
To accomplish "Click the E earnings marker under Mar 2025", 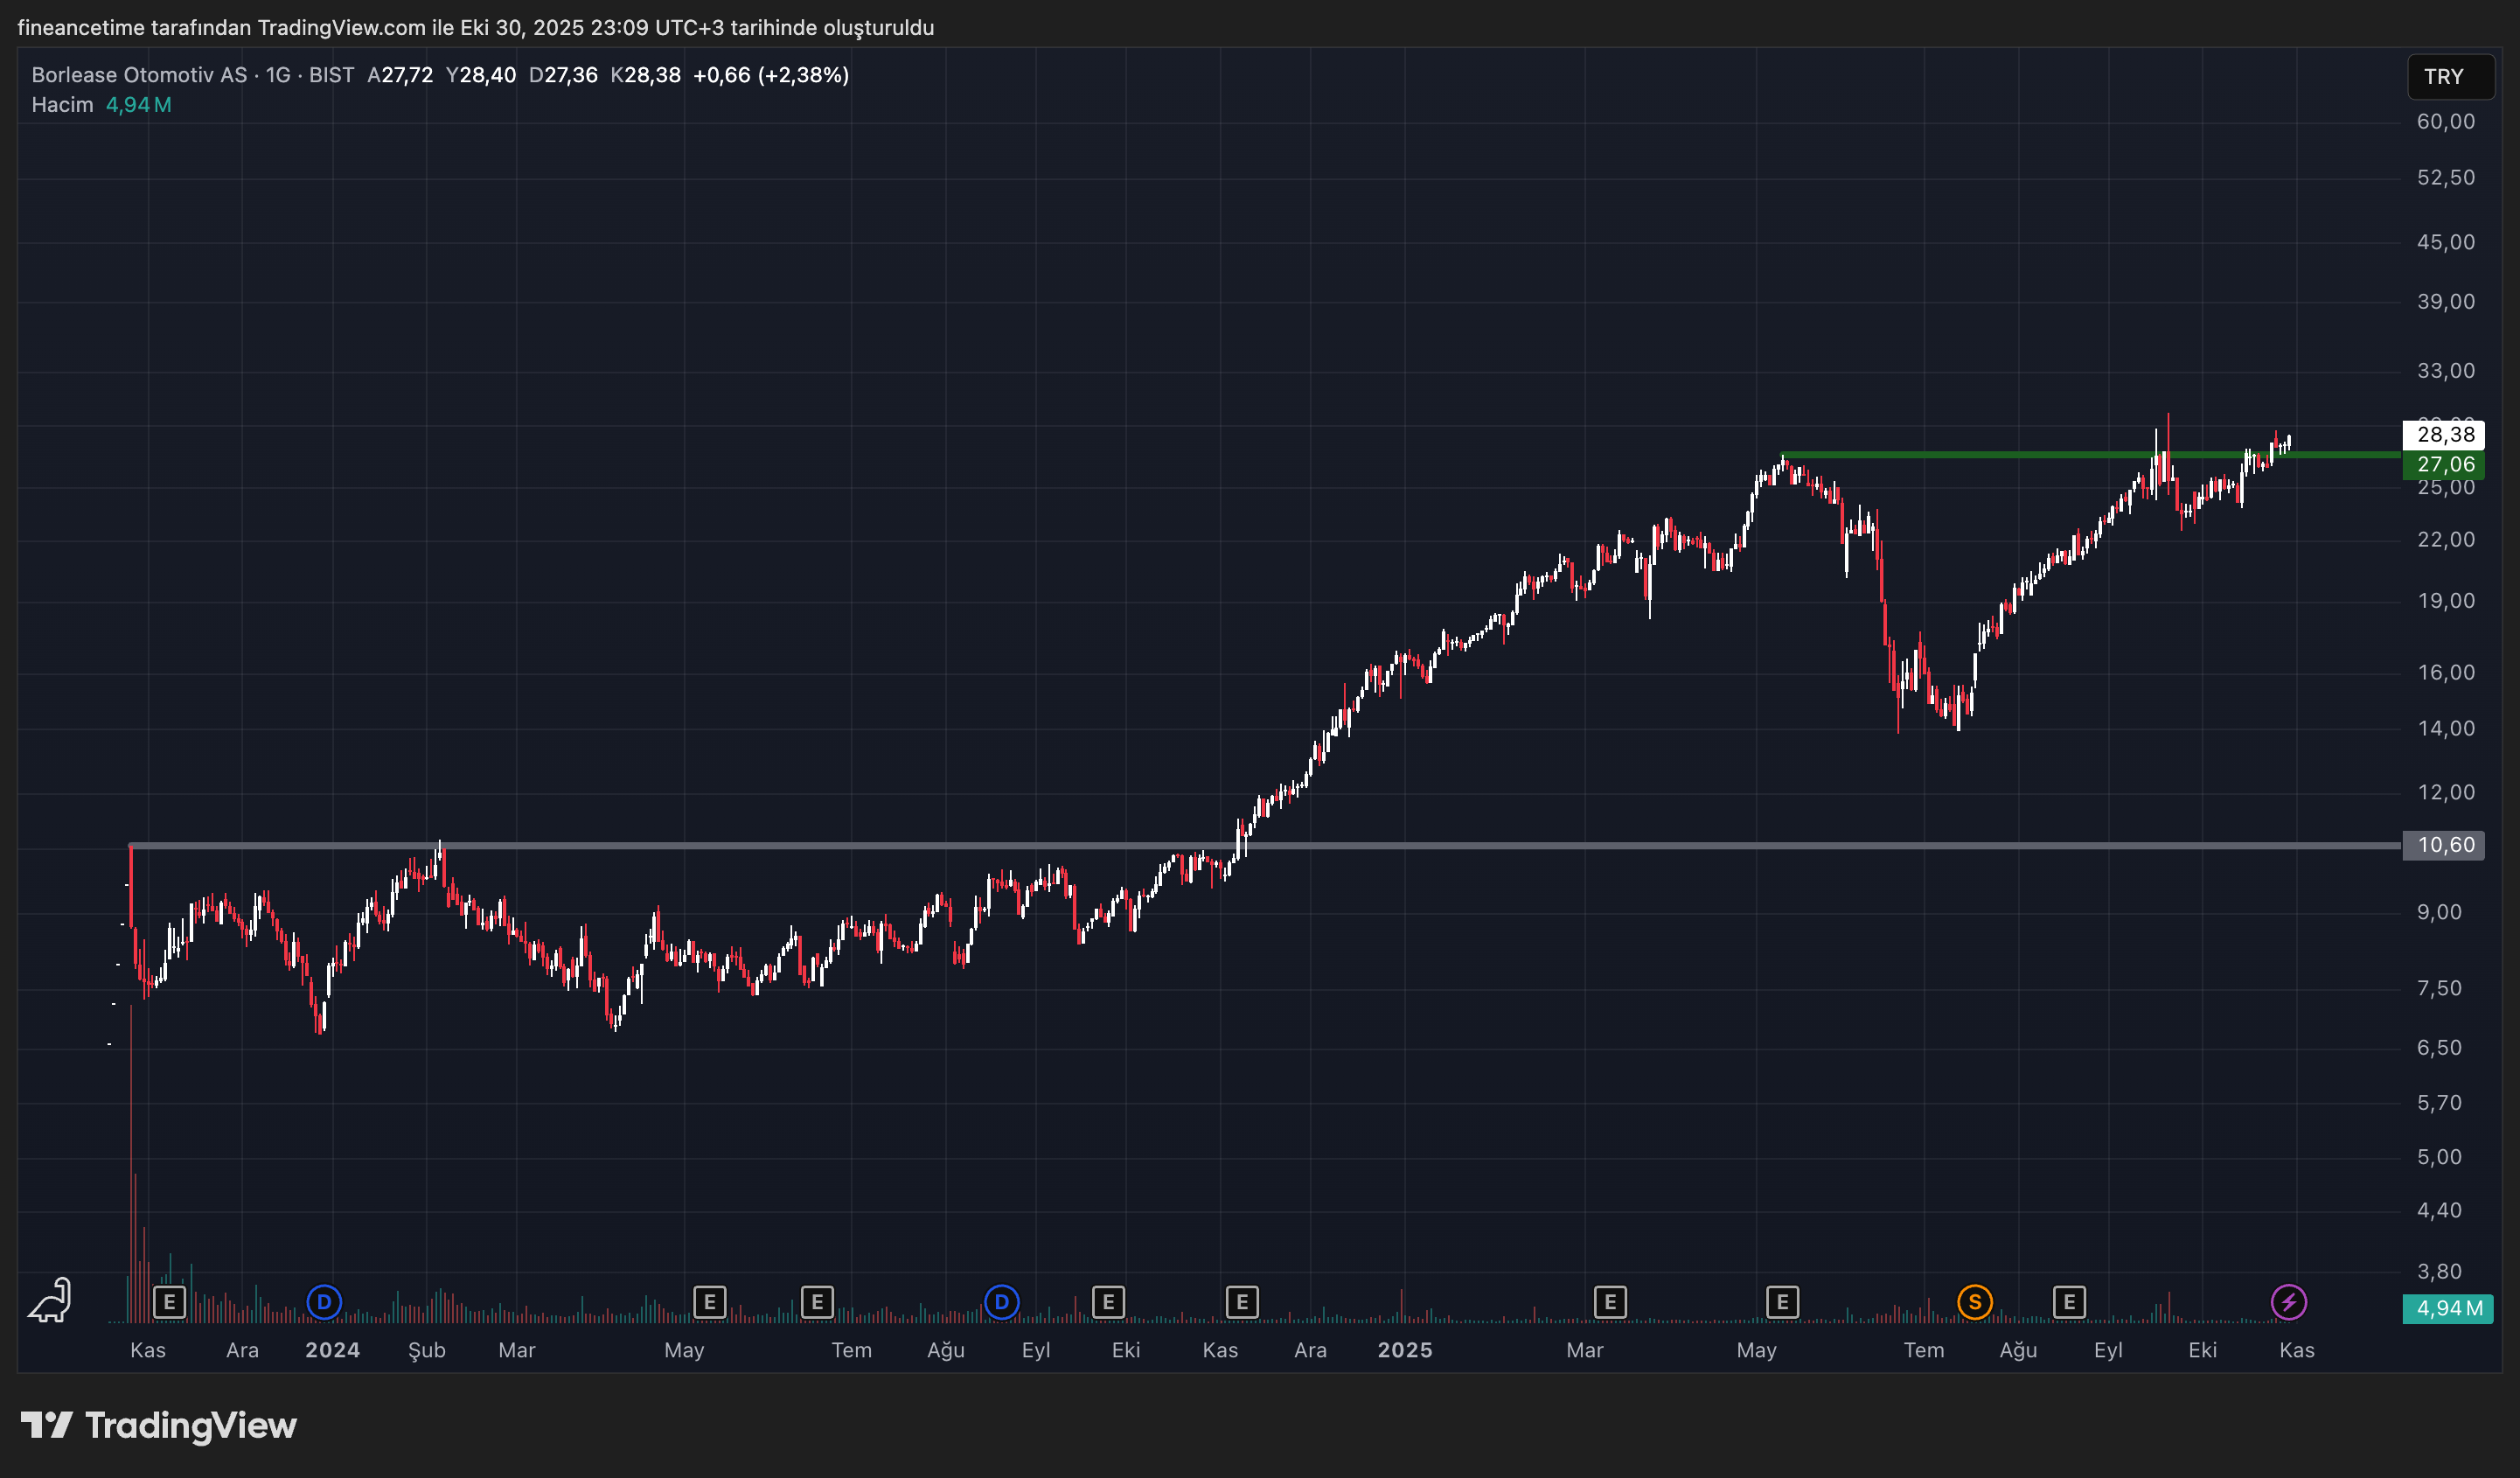I will [x=1609, y=1302].
